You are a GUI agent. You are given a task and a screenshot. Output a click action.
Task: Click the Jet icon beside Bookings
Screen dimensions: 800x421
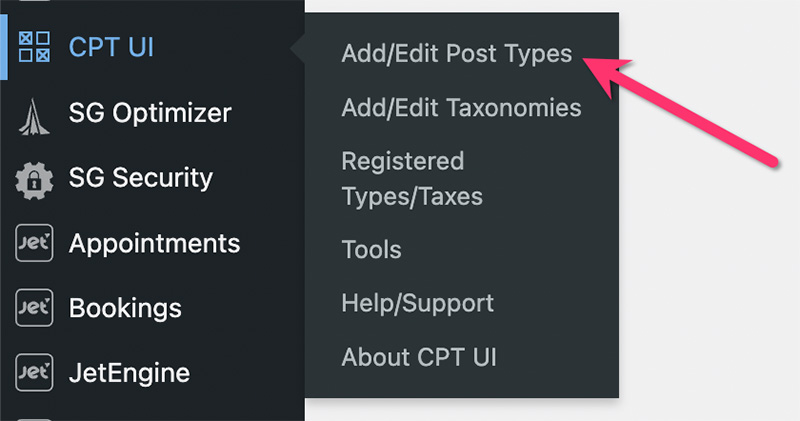pyautogui.click(x=34, y=308)
